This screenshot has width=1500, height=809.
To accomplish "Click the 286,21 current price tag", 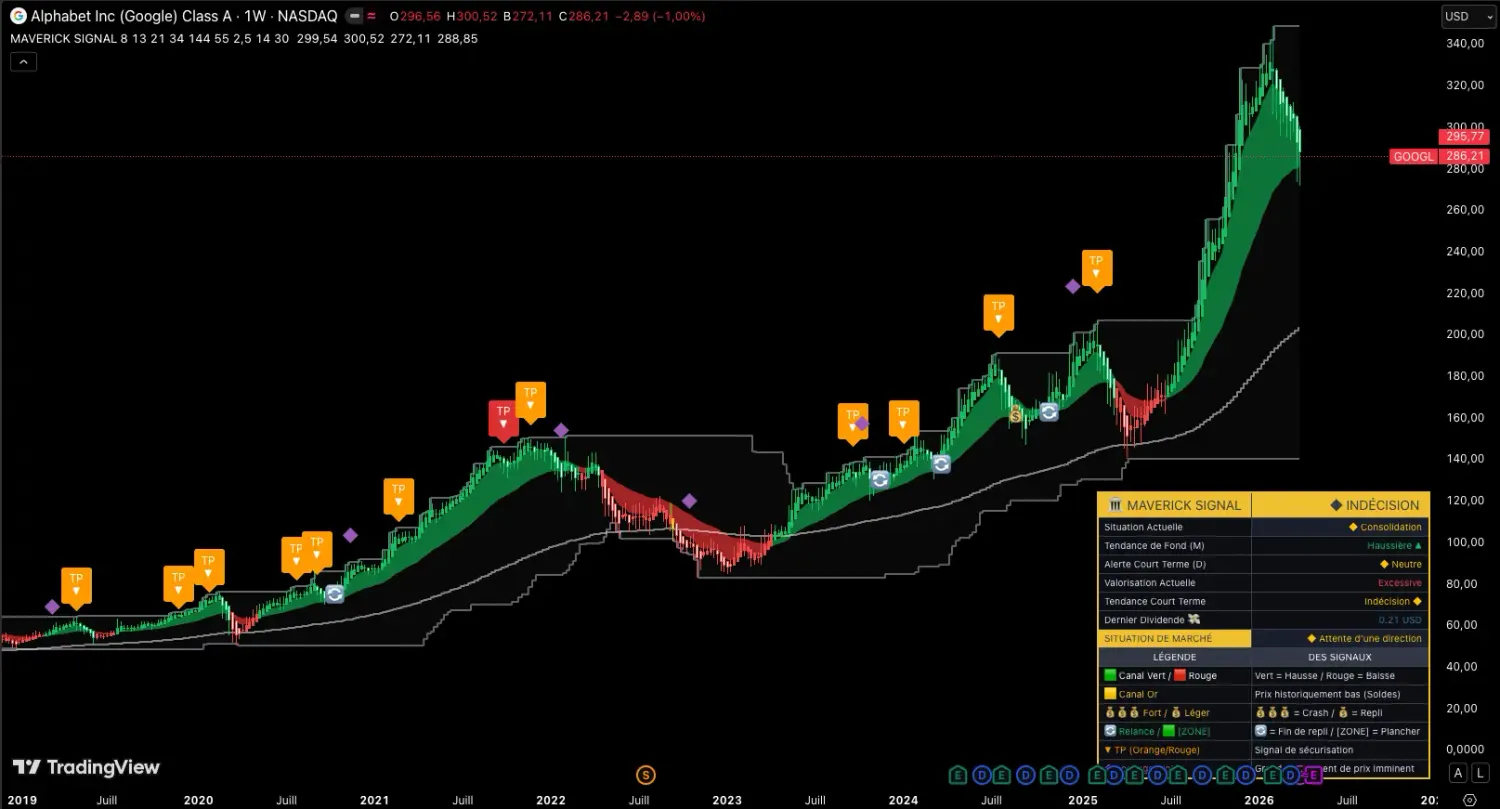I will click(x=1465, y=157).
